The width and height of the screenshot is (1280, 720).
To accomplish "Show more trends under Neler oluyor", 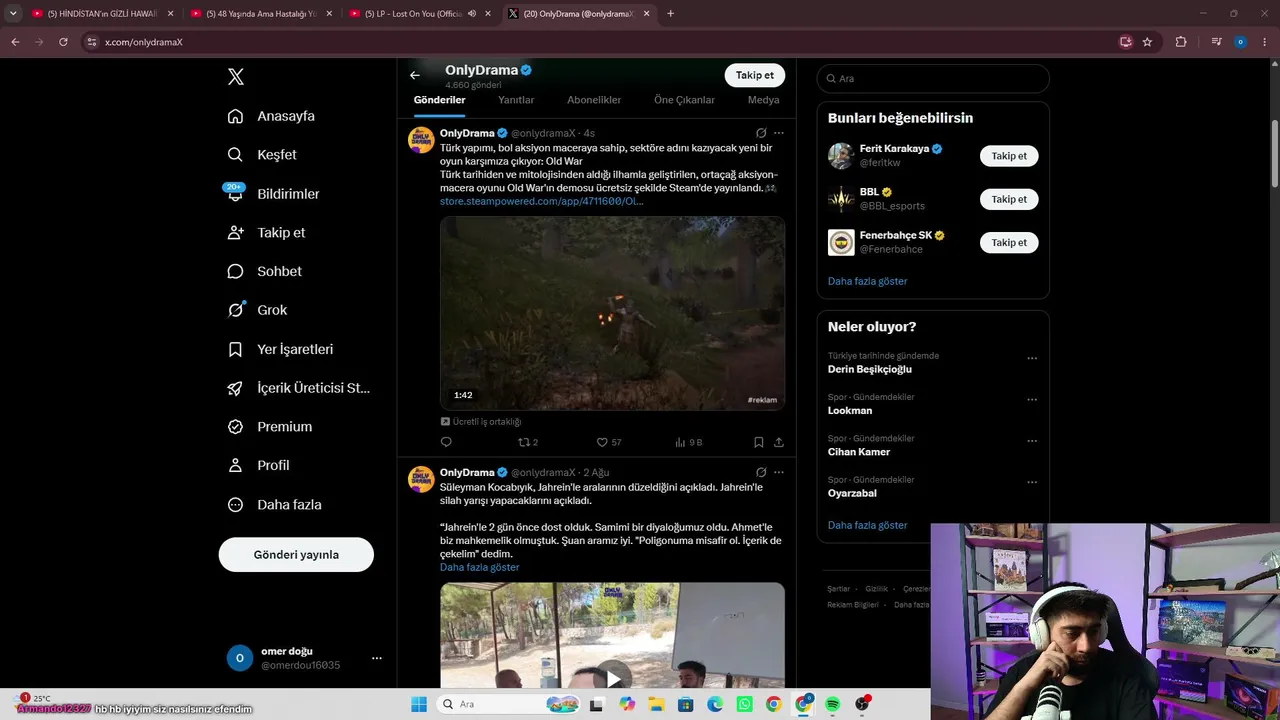I will pyautogui.click(x=867, y=525).
